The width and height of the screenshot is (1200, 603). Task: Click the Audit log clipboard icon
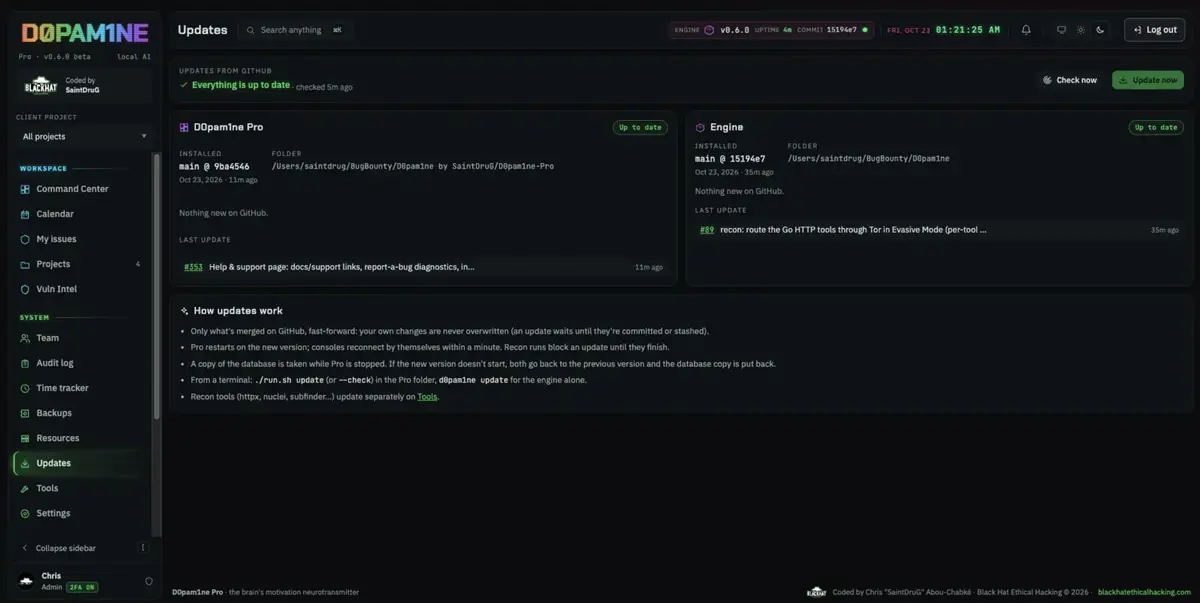pos(26,363)
